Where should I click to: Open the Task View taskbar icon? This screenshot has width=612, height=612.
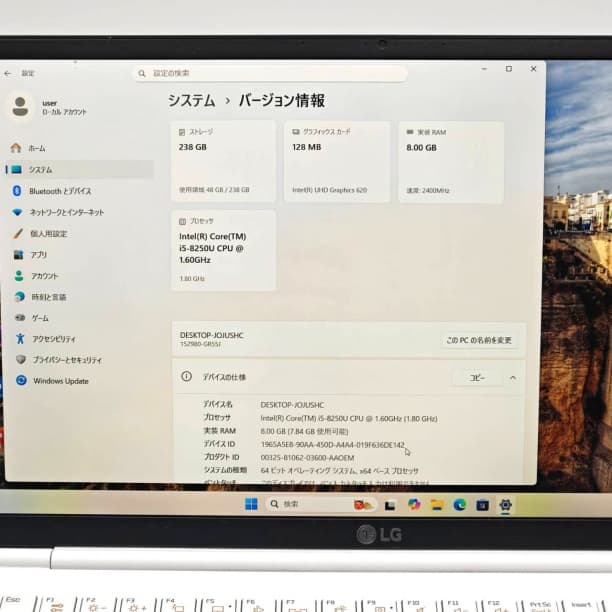[390, 505]
